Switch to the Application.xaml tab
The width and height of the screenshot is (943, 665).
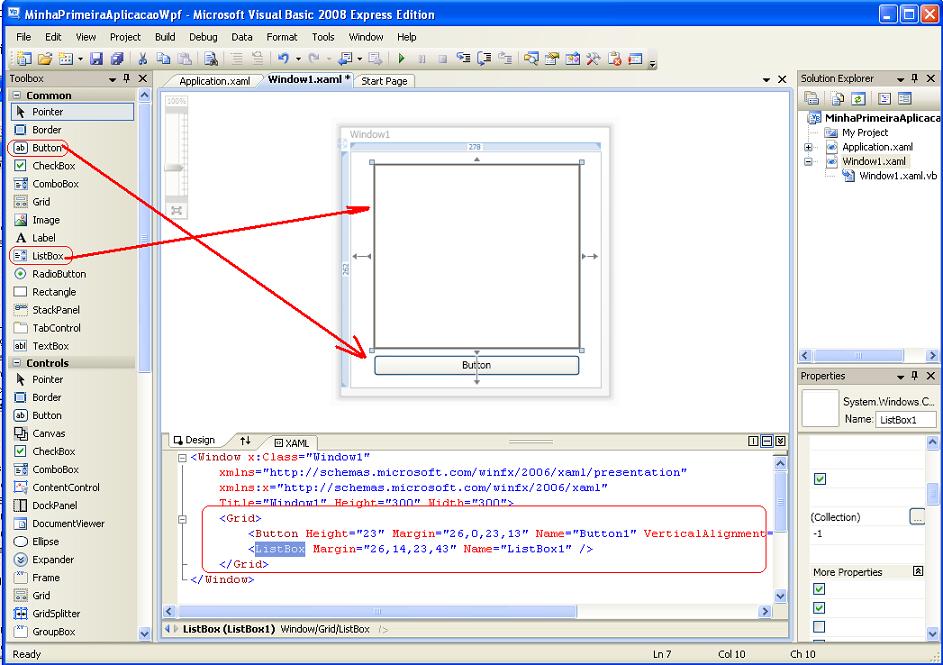click(x=214, y=81)
